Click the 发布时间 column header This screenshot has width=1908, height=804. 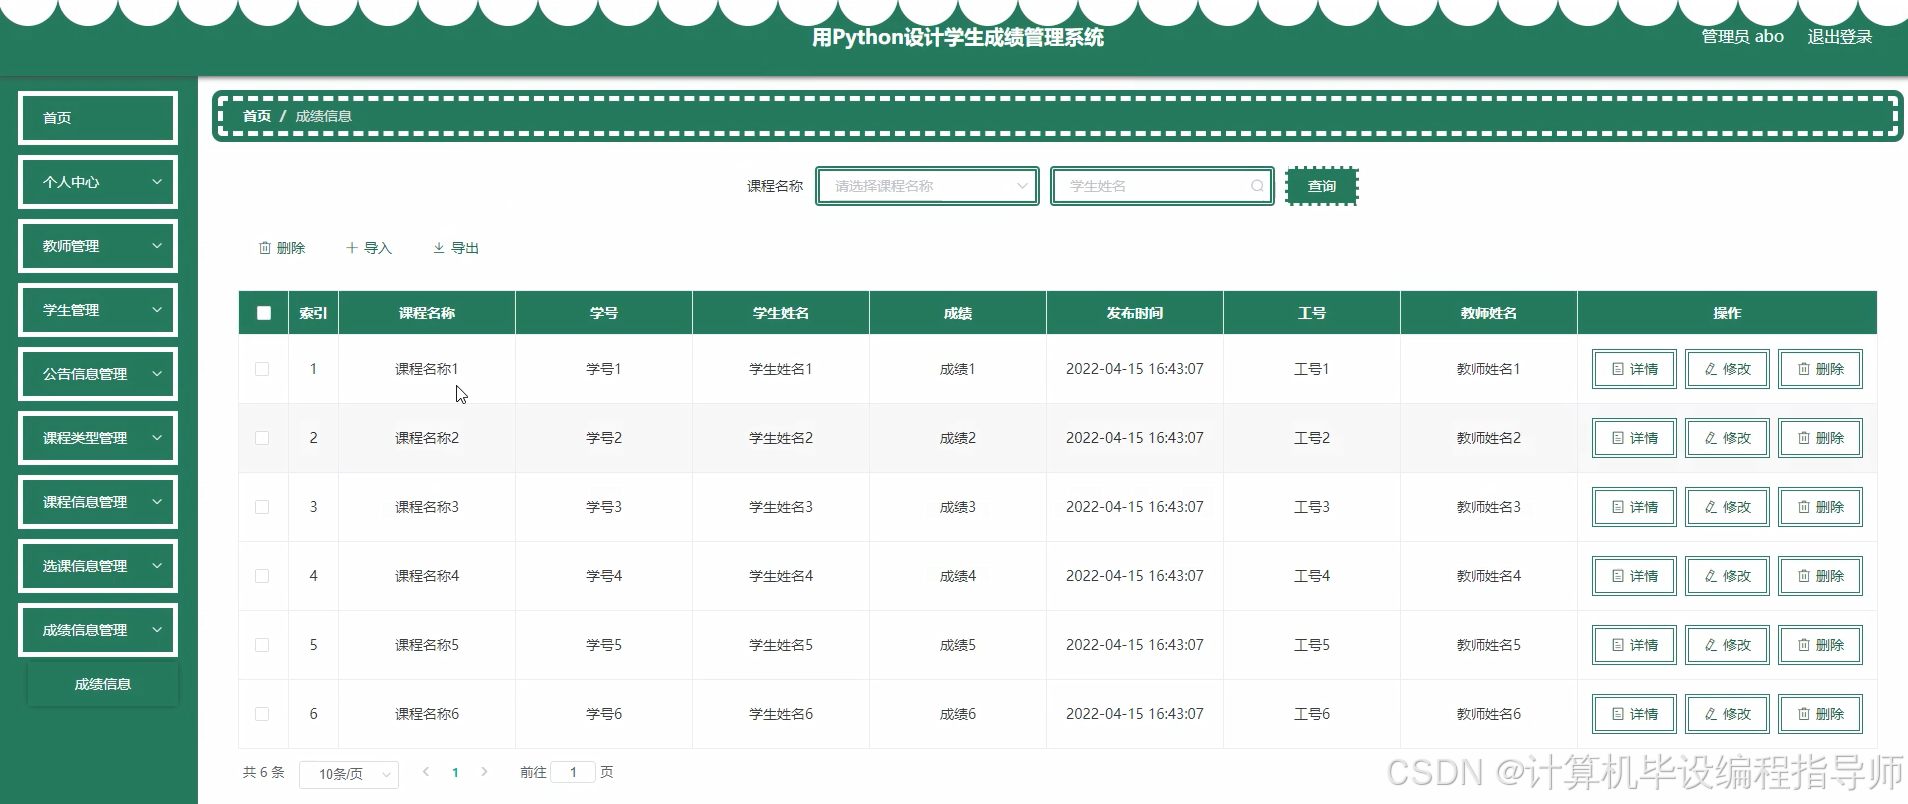[1135, 313]
